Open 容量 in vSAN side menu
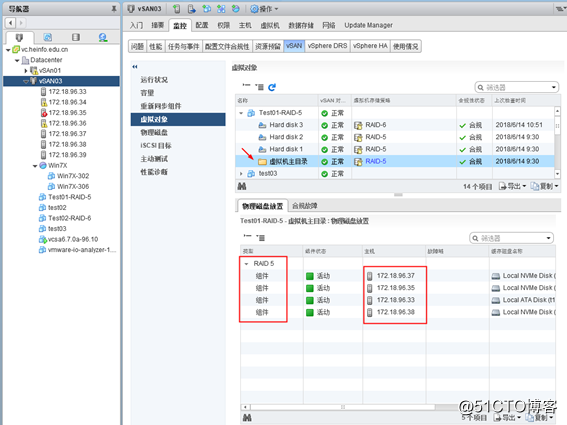This screenshot has width=567, height=425. pyautogui.click(x=147, y=93)
